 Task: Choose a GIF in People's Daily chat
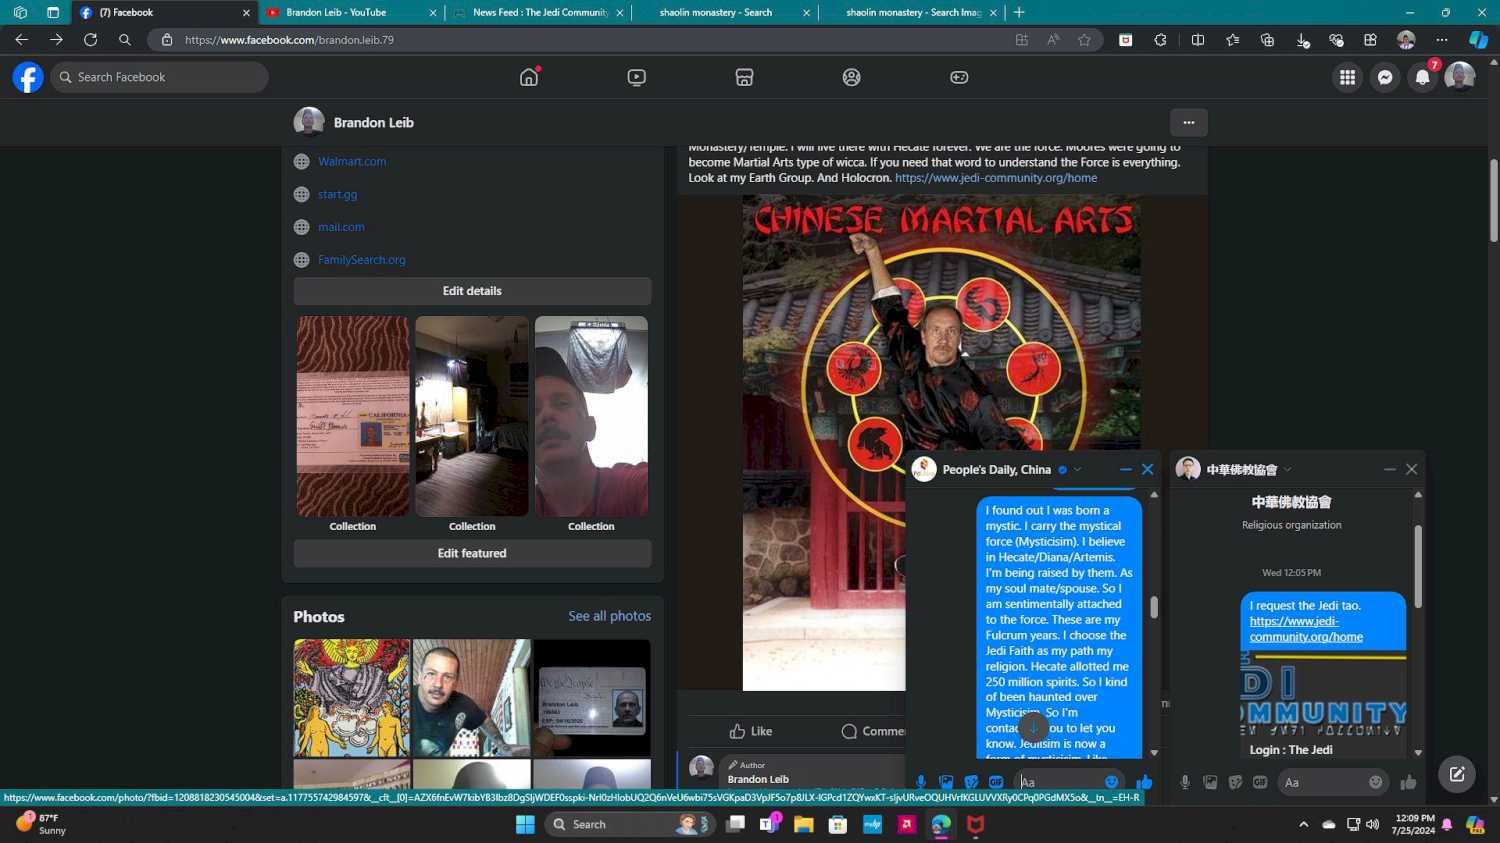point(996,782)
